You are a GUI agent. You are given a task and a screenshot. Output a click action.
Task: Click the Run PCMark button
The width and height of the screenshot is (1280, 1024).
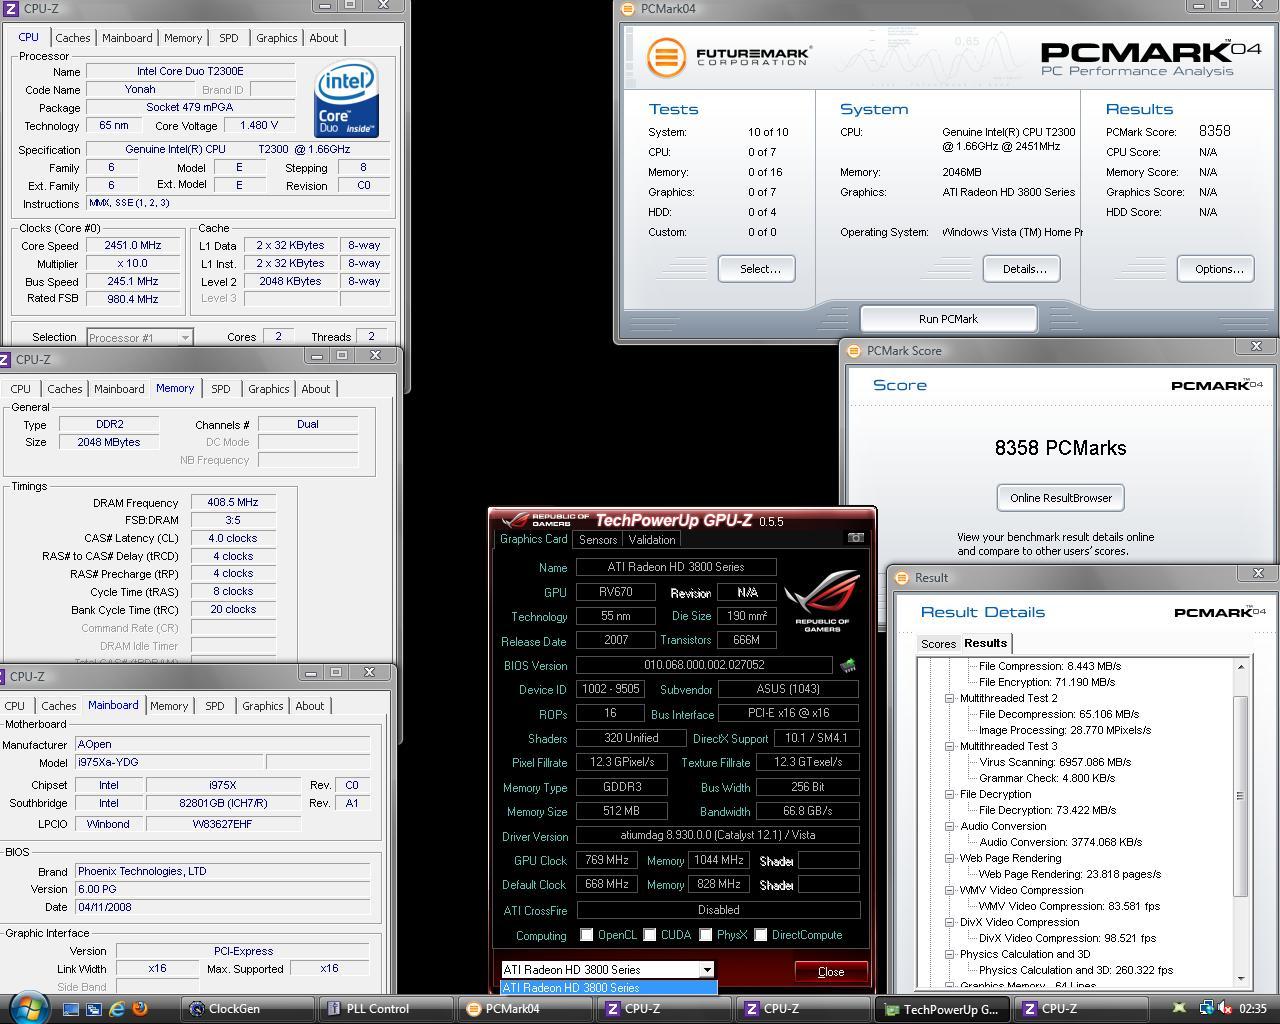click(x=948, y=319)
